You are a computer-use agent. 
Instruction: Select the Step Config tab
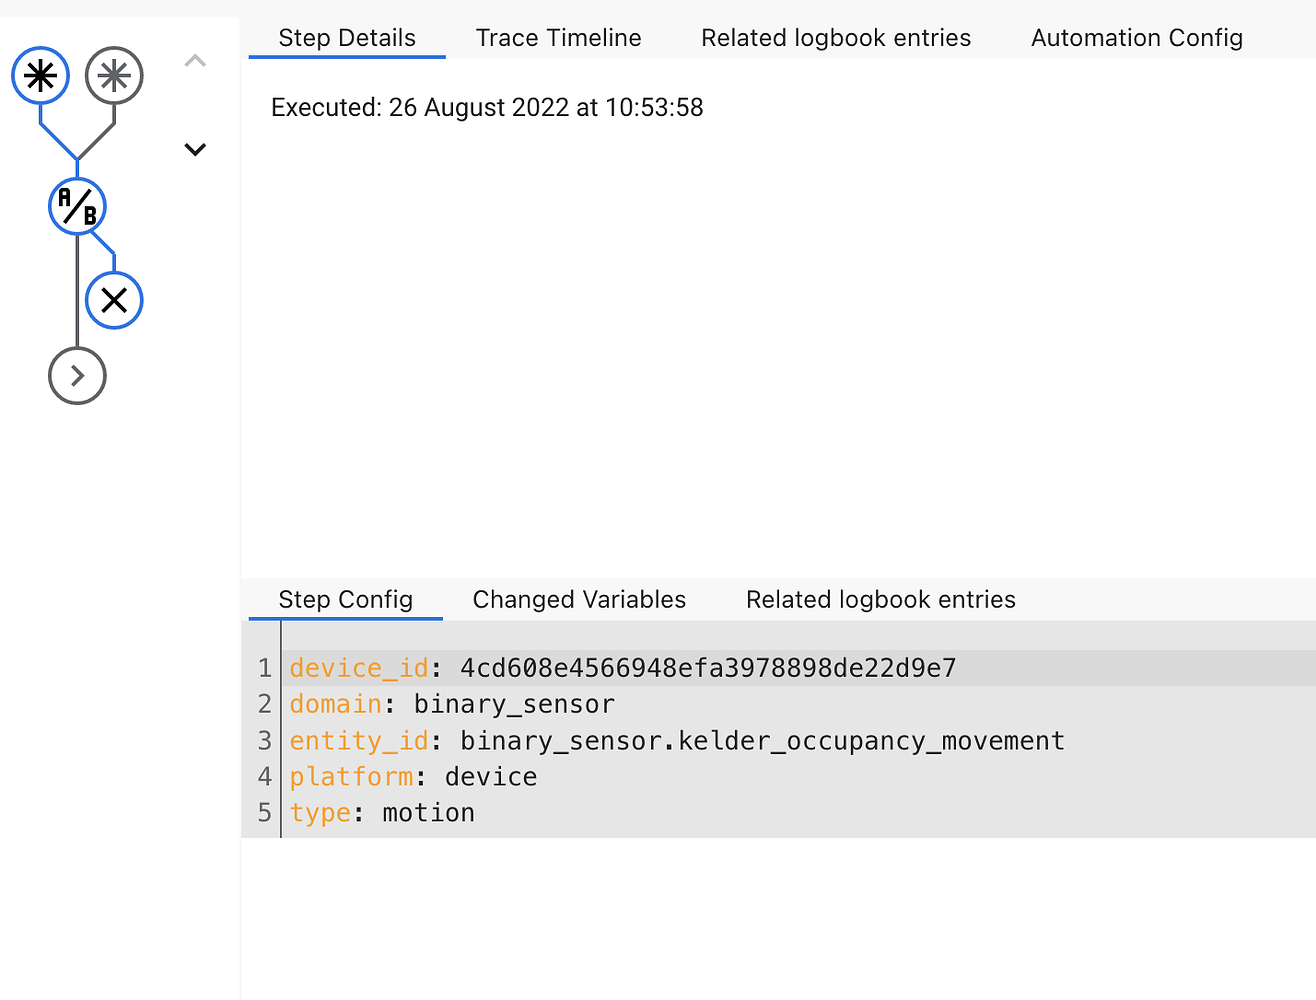345,599
